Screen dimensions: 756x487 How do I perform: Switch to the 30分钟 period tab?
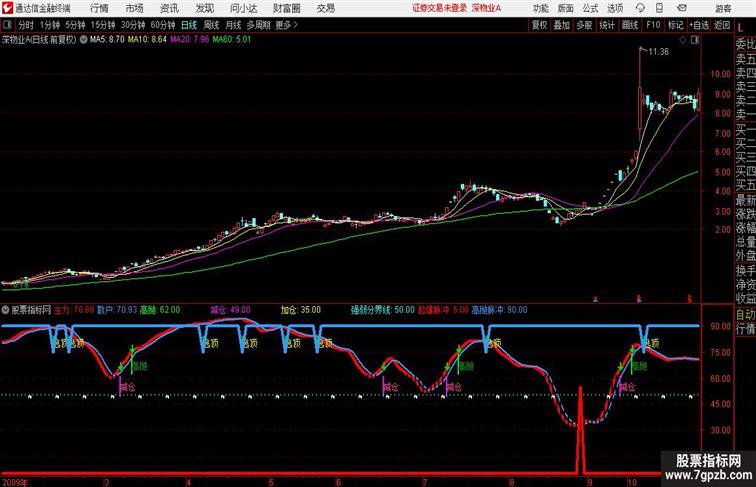click(x=133, y=25)
